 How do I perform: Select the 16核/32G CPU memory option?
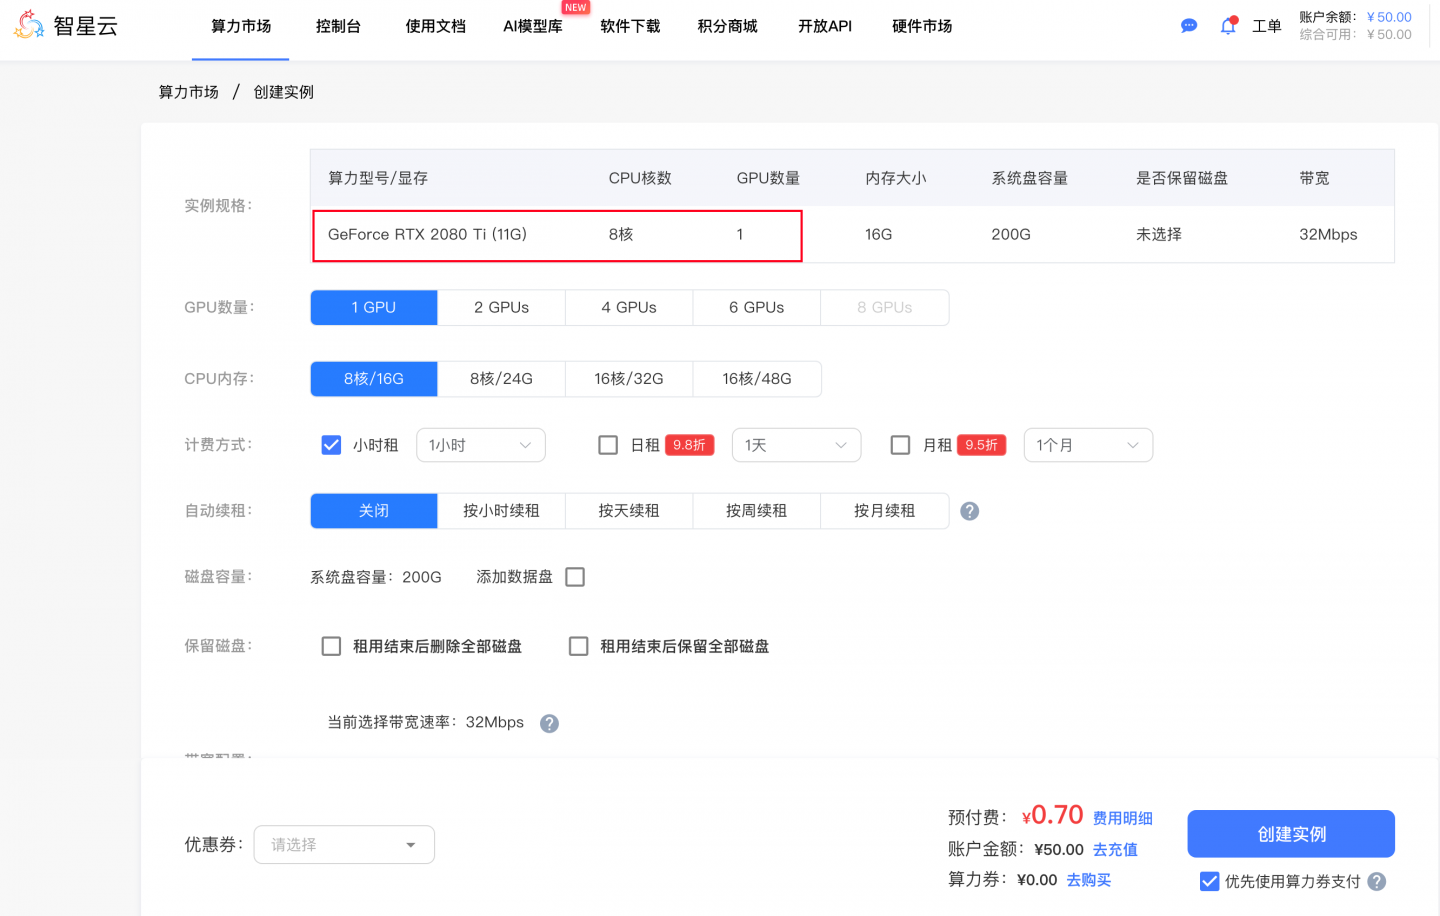point(629,379)
